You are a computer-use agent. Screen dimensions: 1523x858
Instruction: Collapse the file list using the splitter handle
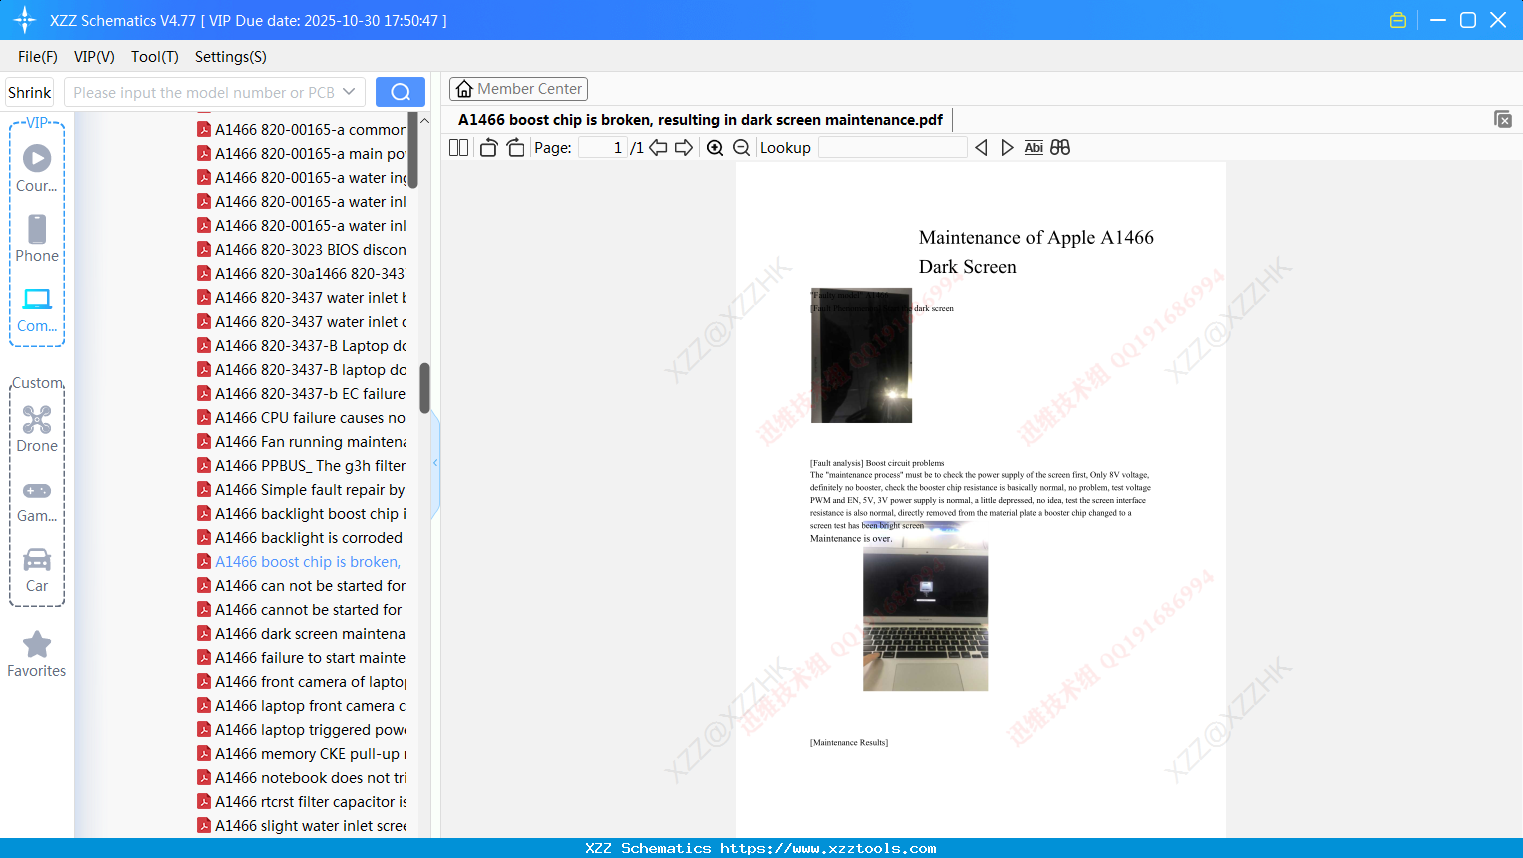tap(435, 463)
